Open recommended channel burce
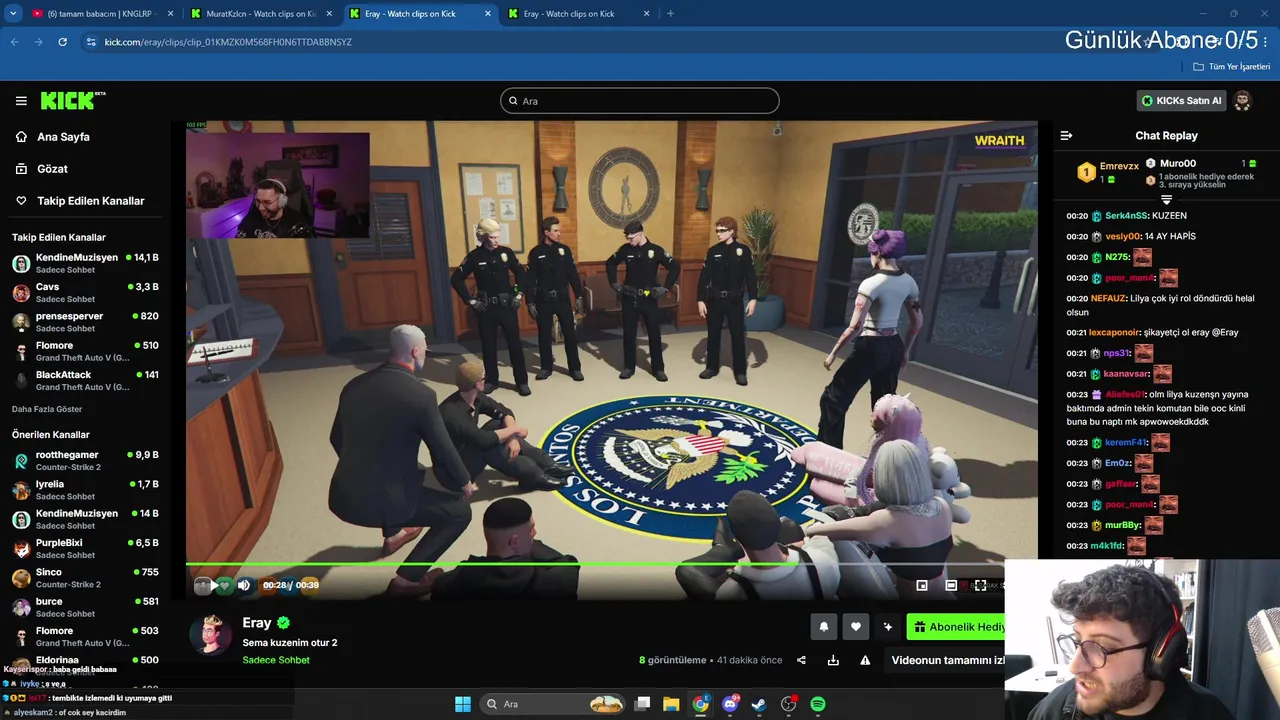This screenshot has width=1280, height=720. [x=85, y=607]
